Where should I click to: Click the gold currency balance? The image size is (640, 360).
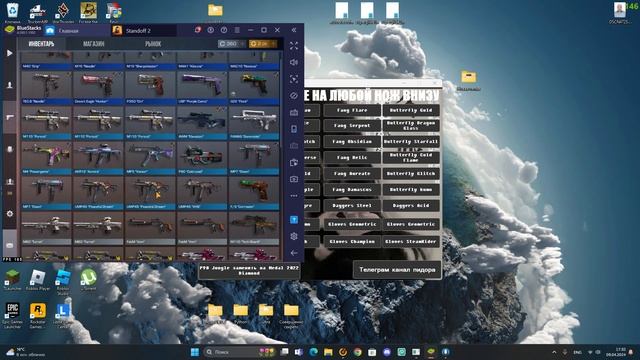coord(263,44)
